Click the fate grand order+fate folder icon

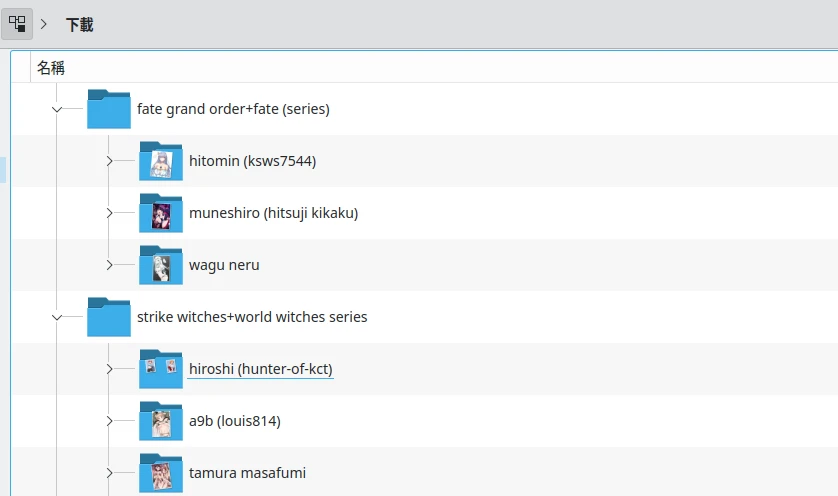(109, 109)
